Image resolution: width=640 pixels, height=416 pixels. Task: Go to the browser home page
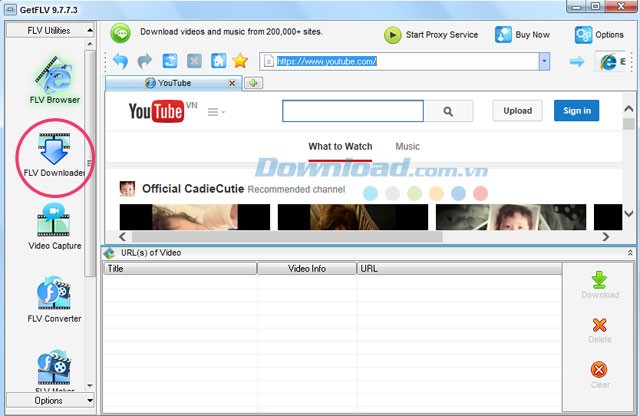coord(218,61)
